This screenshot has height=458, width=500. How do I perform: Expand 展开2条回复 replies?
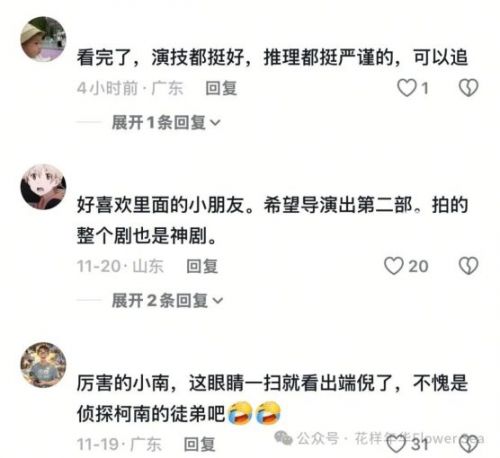pyautogui.click(x=167, y=300)
